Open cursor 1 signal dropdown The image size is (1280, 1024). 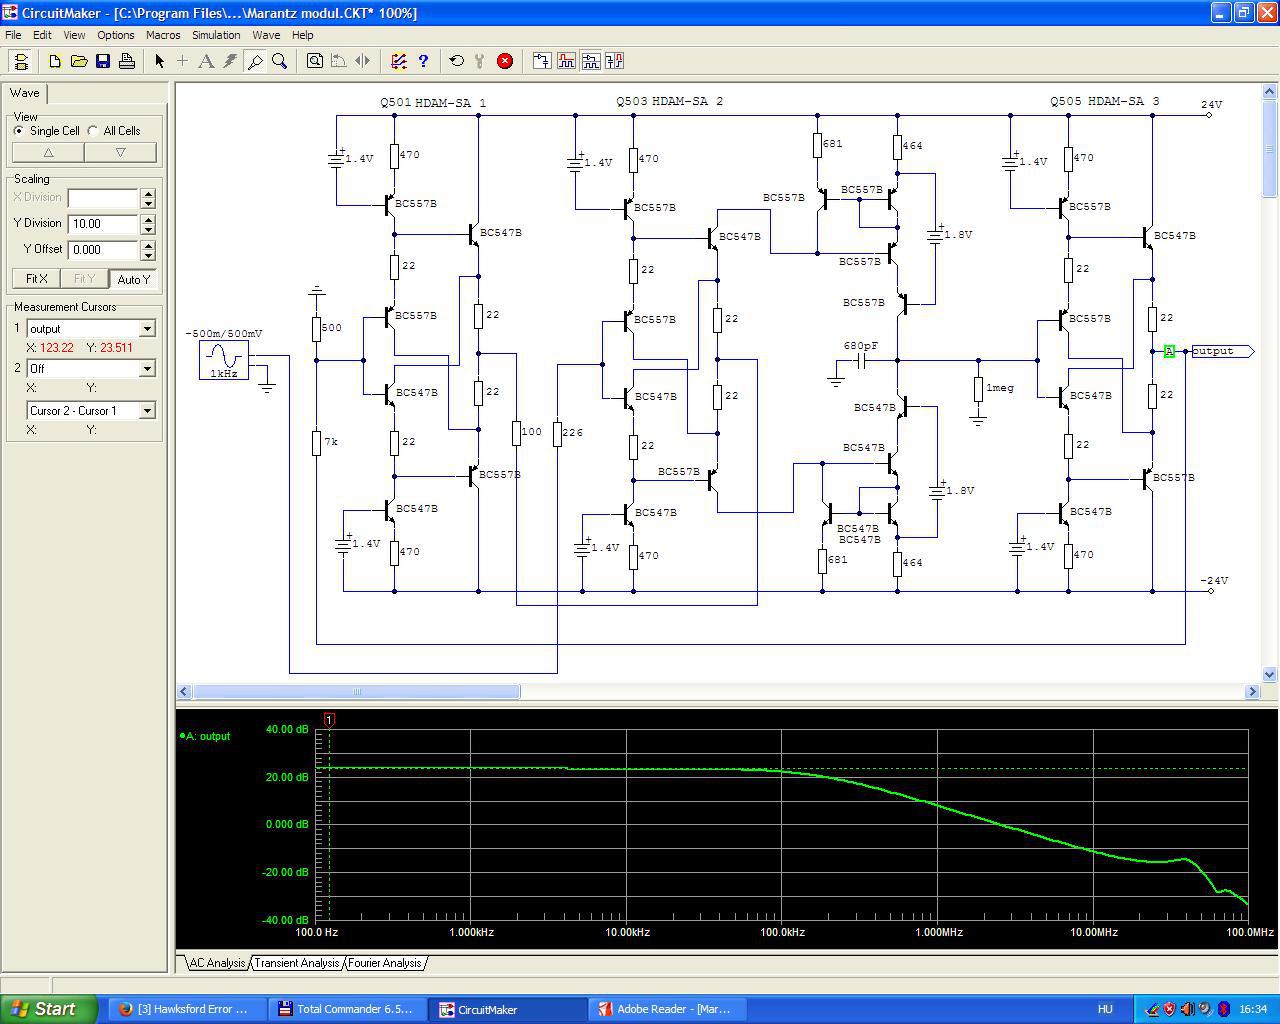coord(147,329)
